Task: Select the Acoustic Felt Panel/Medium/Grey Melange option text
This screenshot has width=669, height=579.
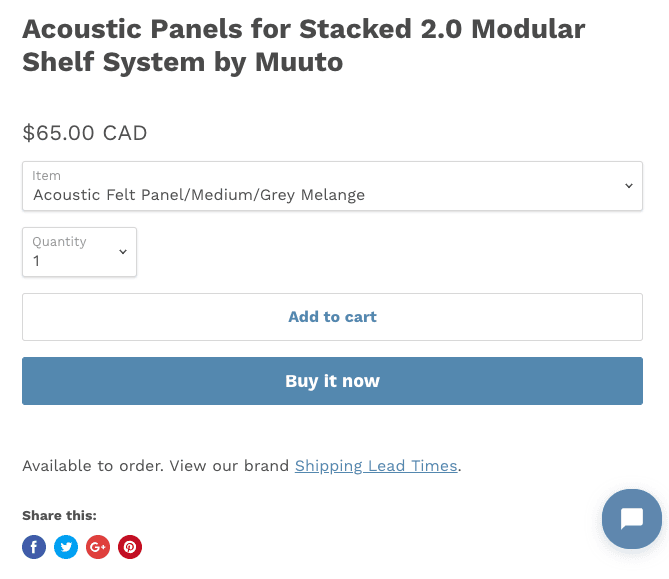Action: point(199,195)
